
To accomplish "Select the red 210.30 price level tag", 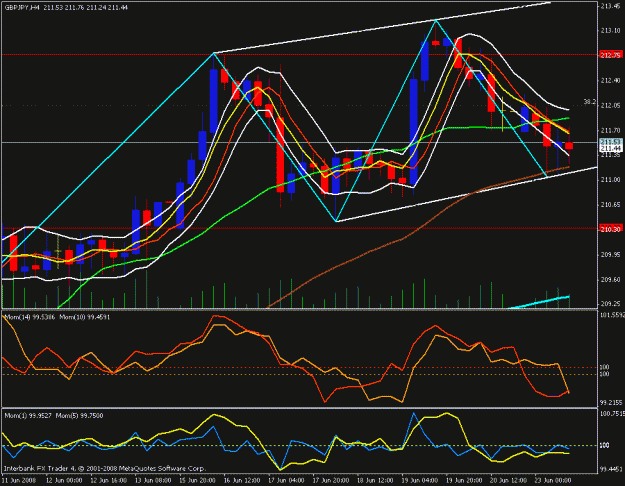I will coord(610,229).
